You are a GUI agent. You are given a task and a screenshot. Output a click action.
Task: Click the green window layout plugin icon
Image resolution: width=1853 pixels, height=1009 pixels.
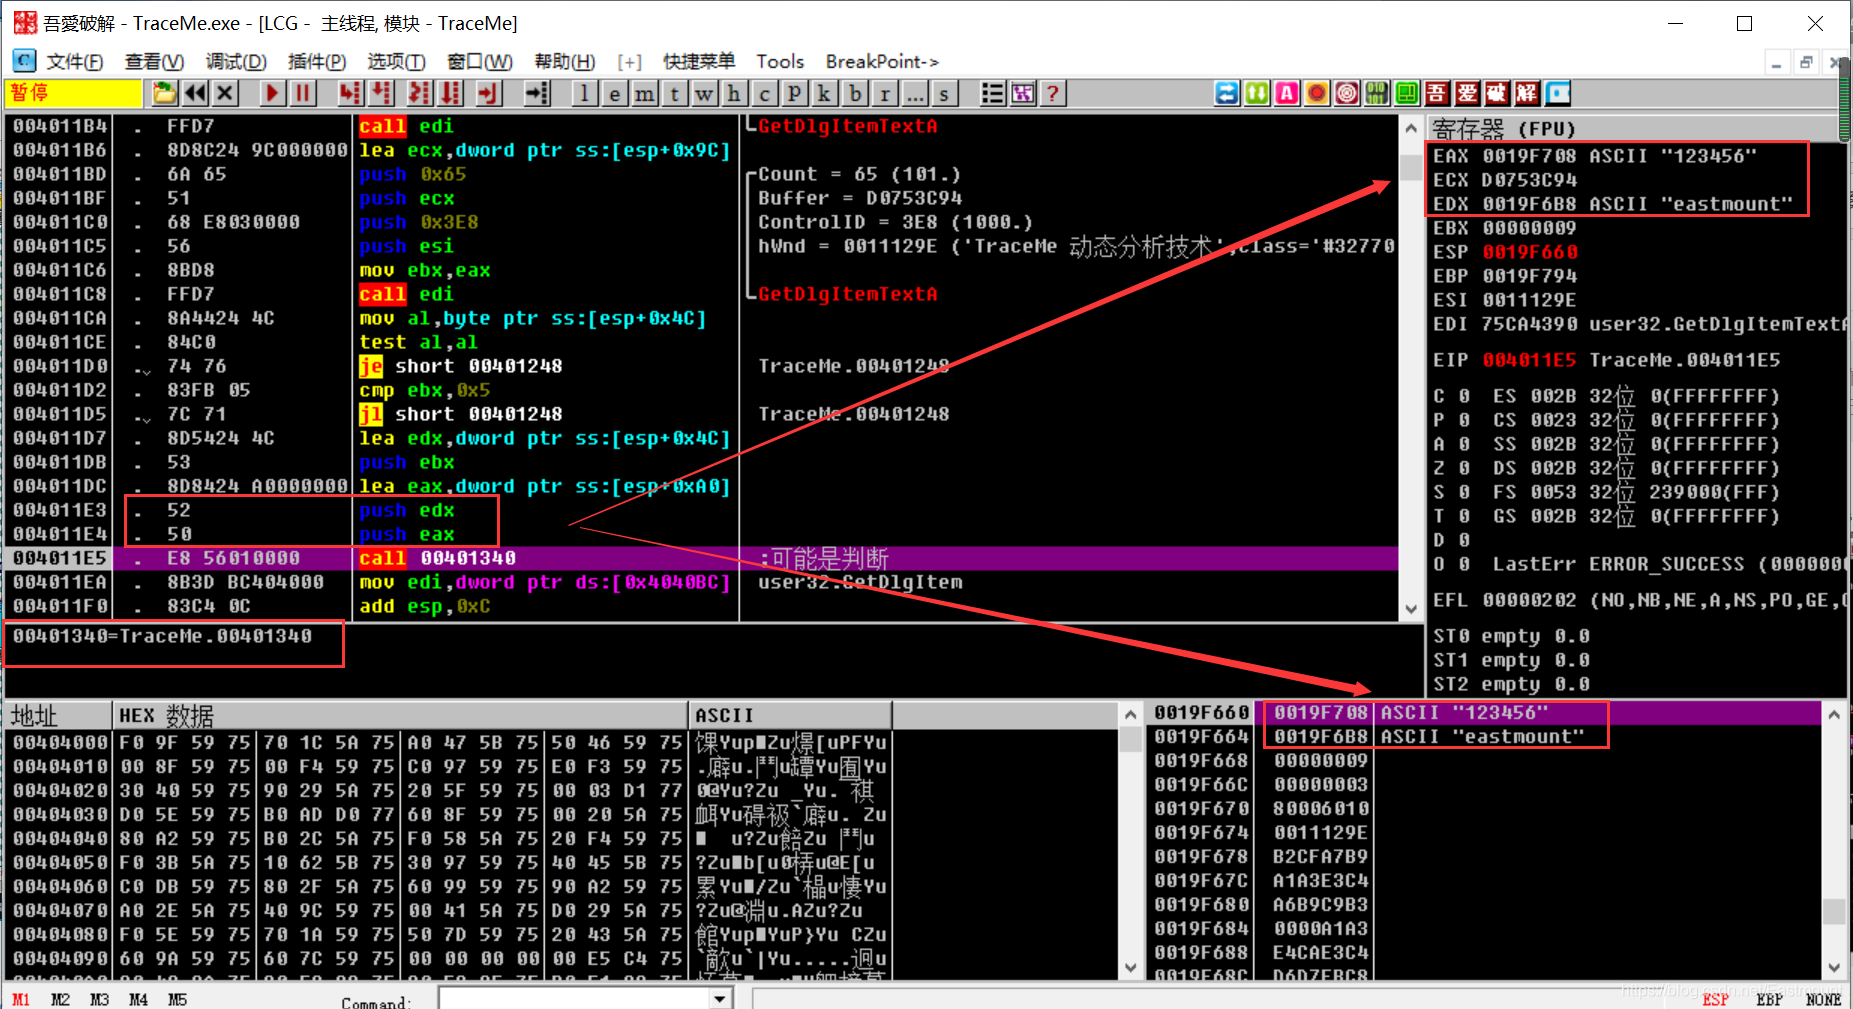click(1407, 93)
